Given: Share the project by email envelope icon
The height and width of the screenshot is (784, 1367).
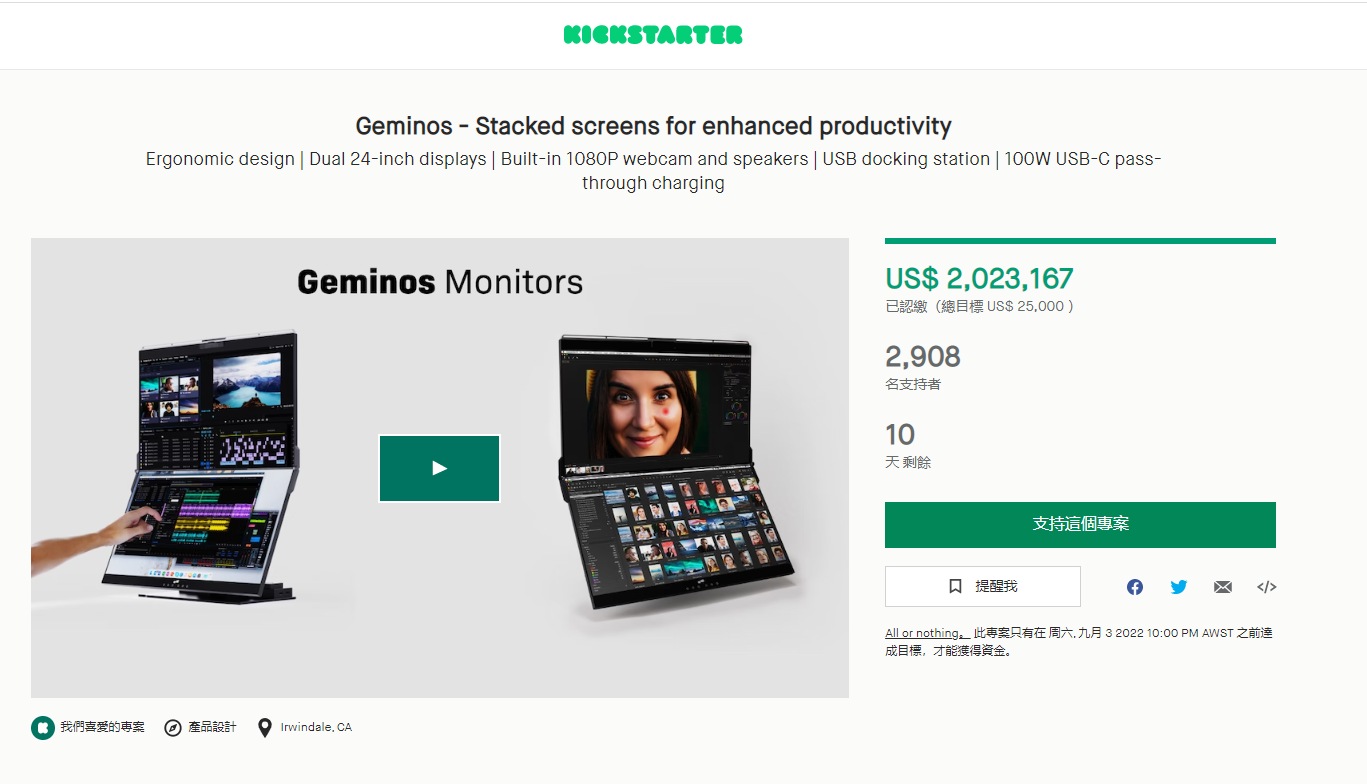Looking at the screenshot, I should [x=1223, y=587].
